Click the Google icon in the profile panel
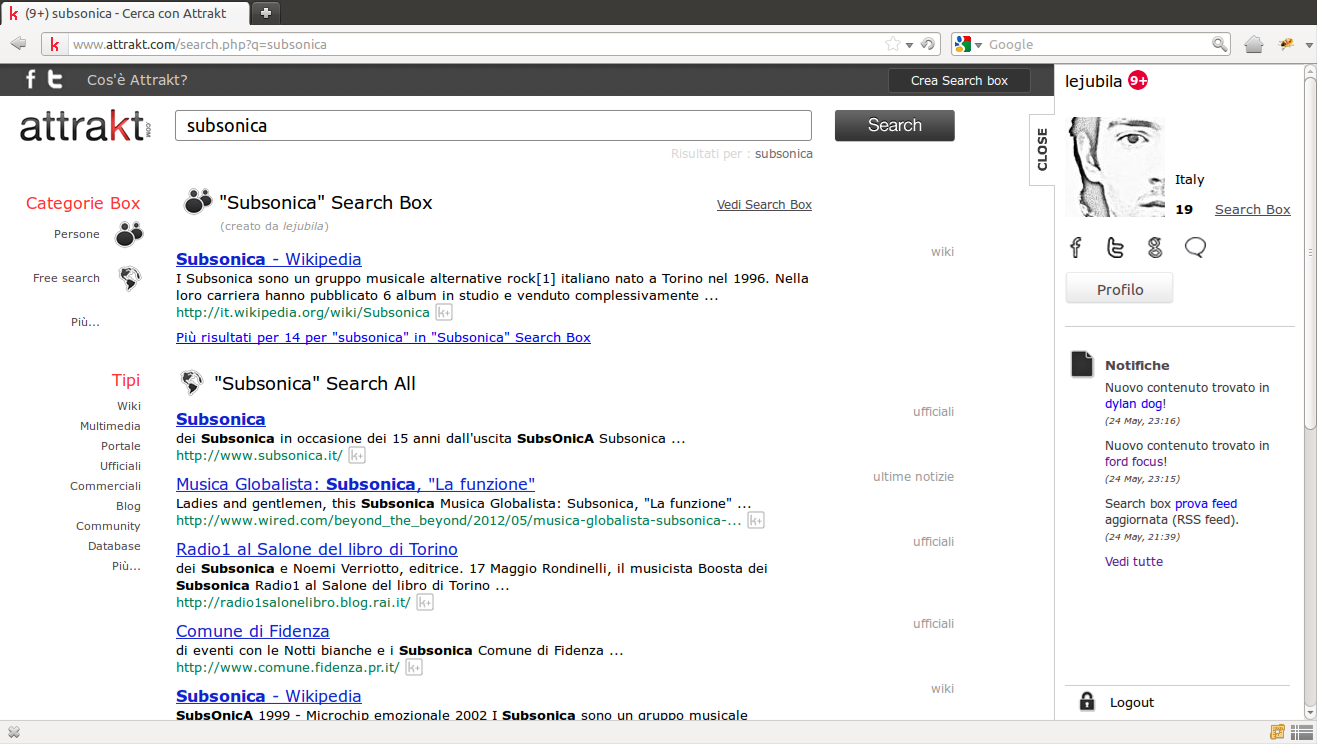 point(1155,247)
